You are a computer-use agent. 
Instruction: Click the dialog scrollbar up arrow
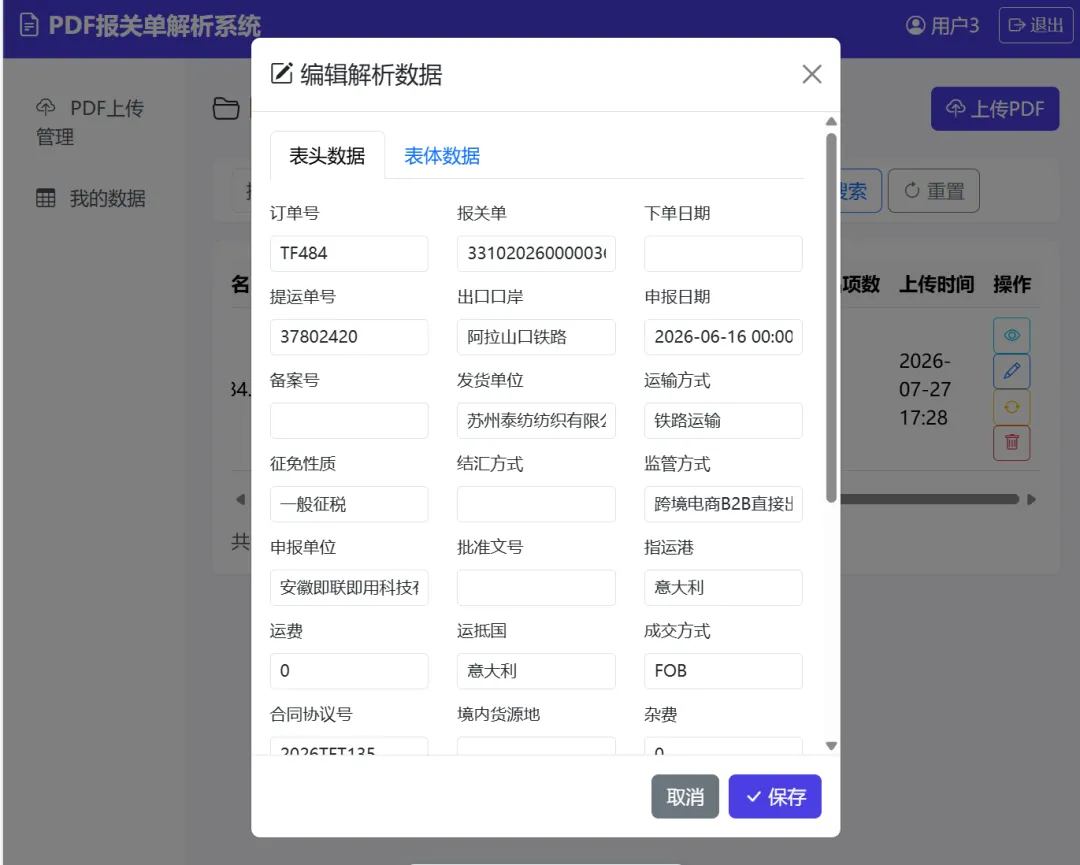831,121
